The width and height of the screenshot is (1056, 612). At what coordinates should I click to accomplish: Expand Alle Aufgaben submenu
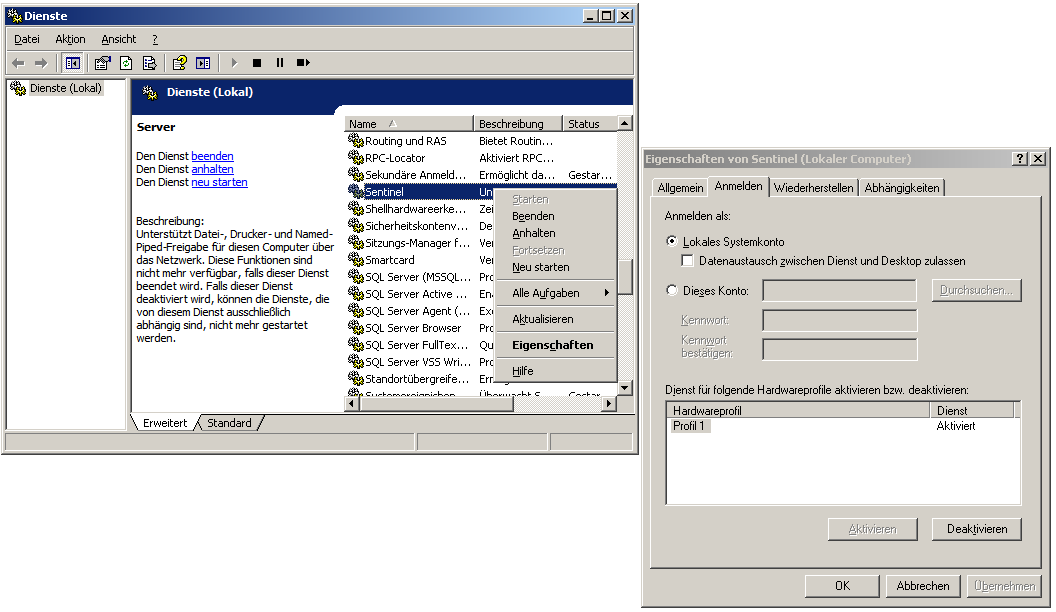(554, 293)
